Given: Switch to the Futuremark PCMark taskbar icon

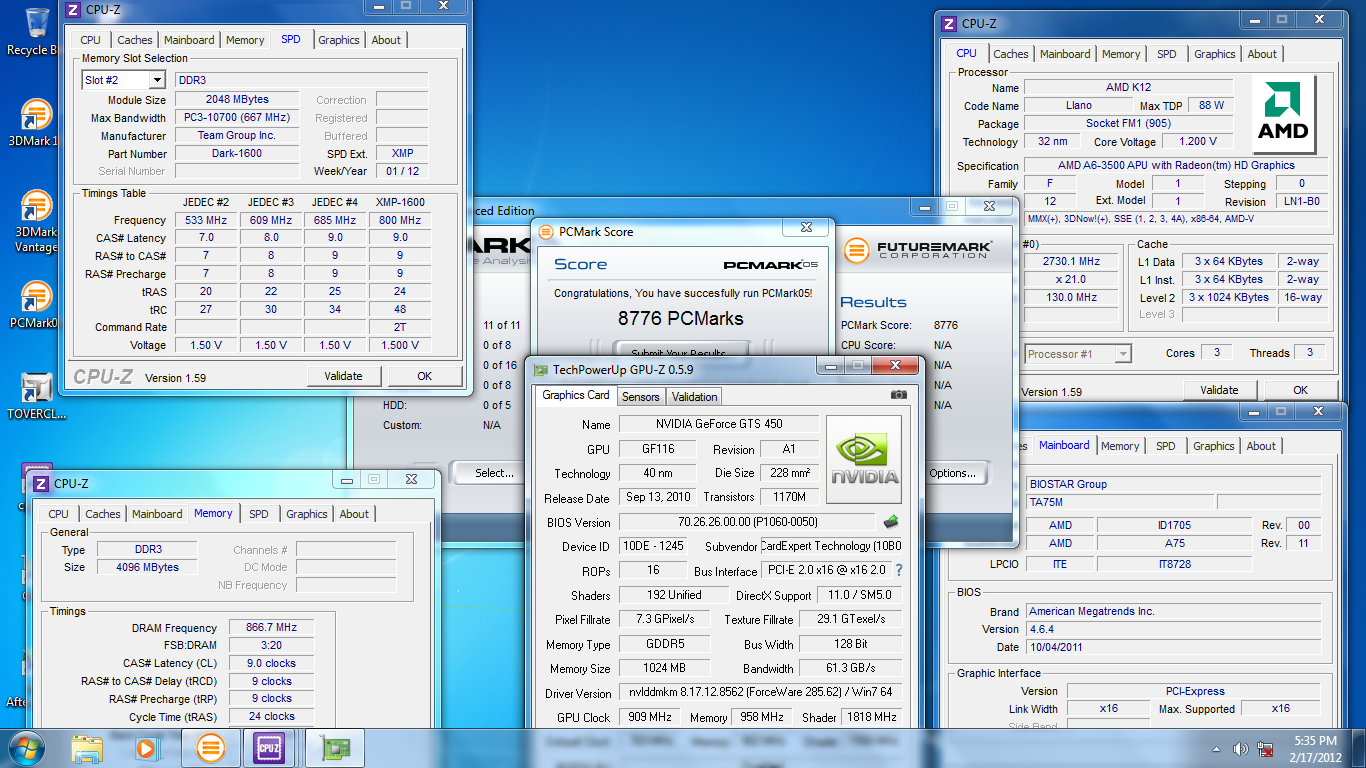Looking at the screenshot, I should click(x=210, y=747).
